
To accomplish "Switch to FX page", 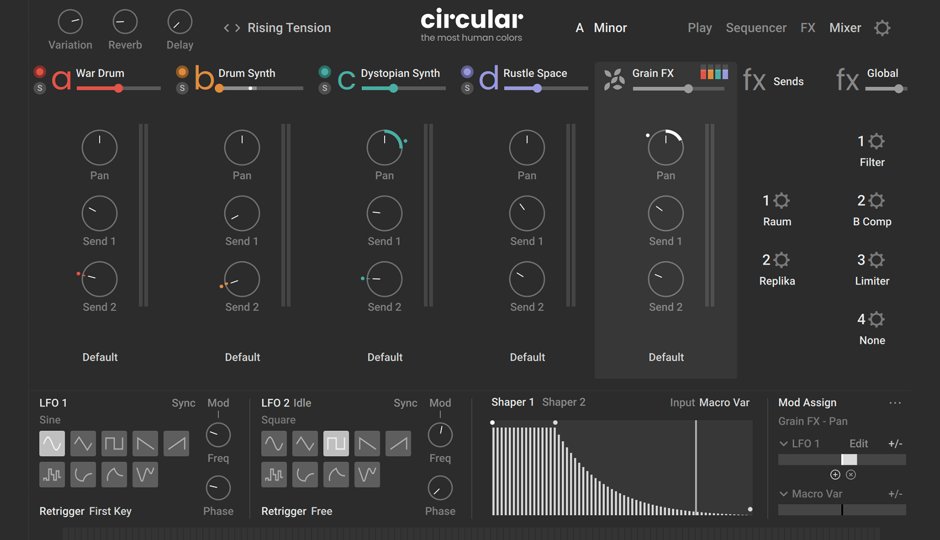I will [x=808, y=28].
